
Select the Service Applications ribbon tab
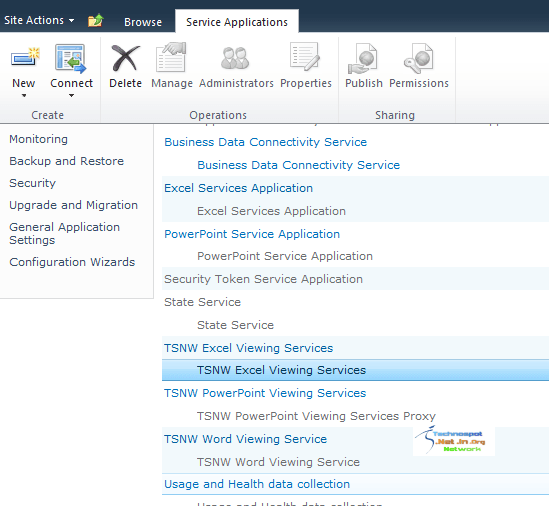point(237,22)
